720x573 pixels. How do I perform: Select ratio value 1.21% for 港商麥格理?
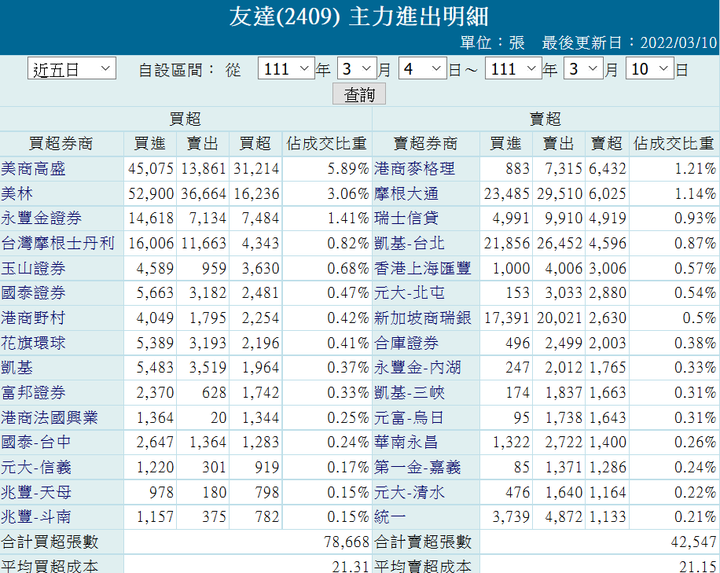click(695, 169)
